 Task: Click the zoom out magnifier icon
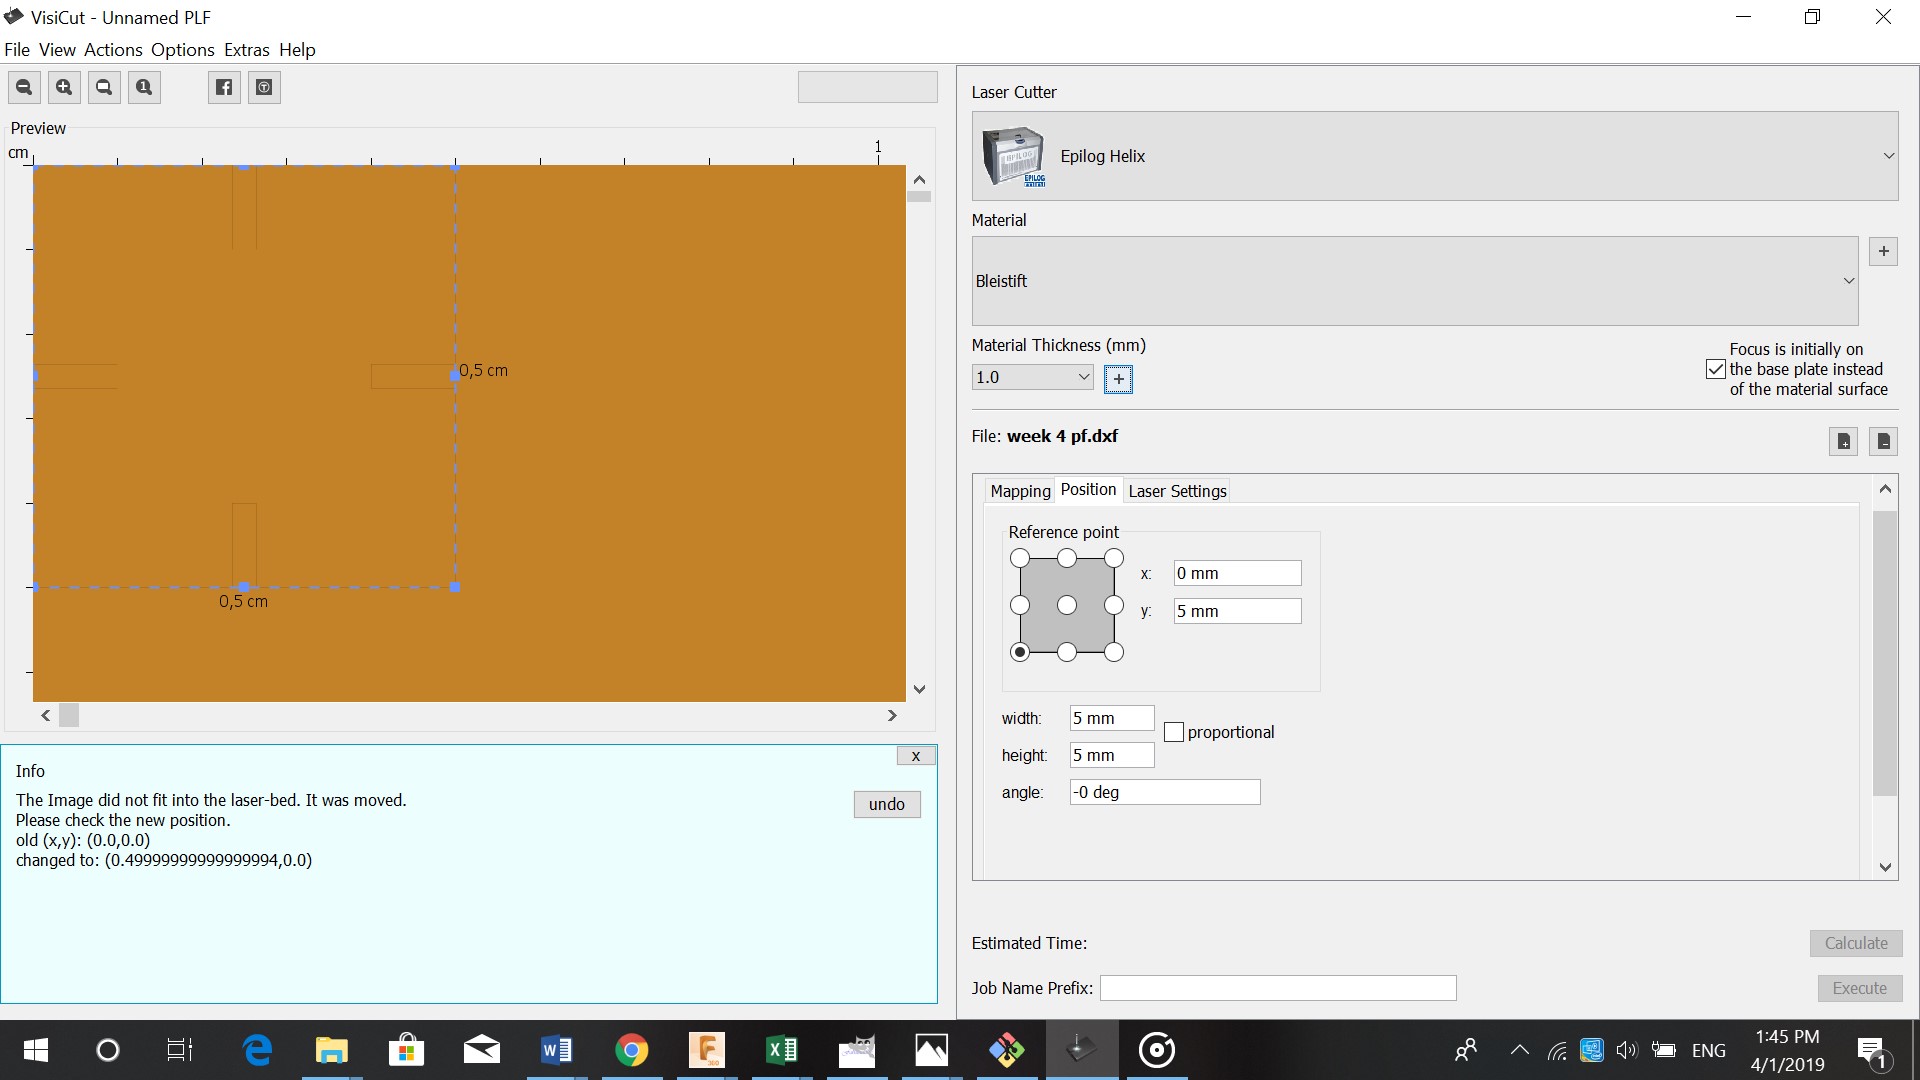coord(24,88)
